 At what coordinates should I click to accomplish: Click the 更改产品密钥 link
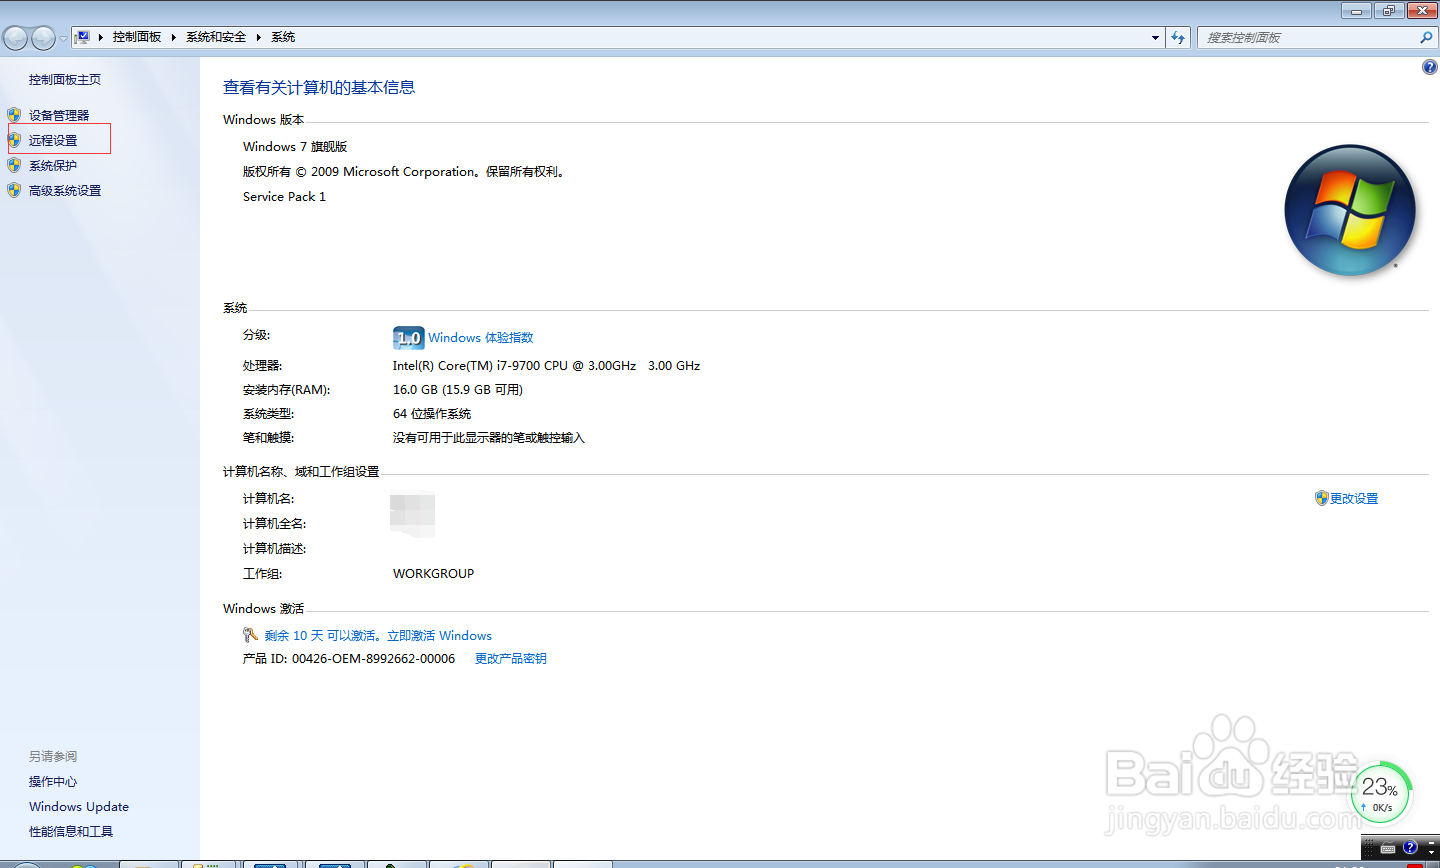(x=511, y=659)
